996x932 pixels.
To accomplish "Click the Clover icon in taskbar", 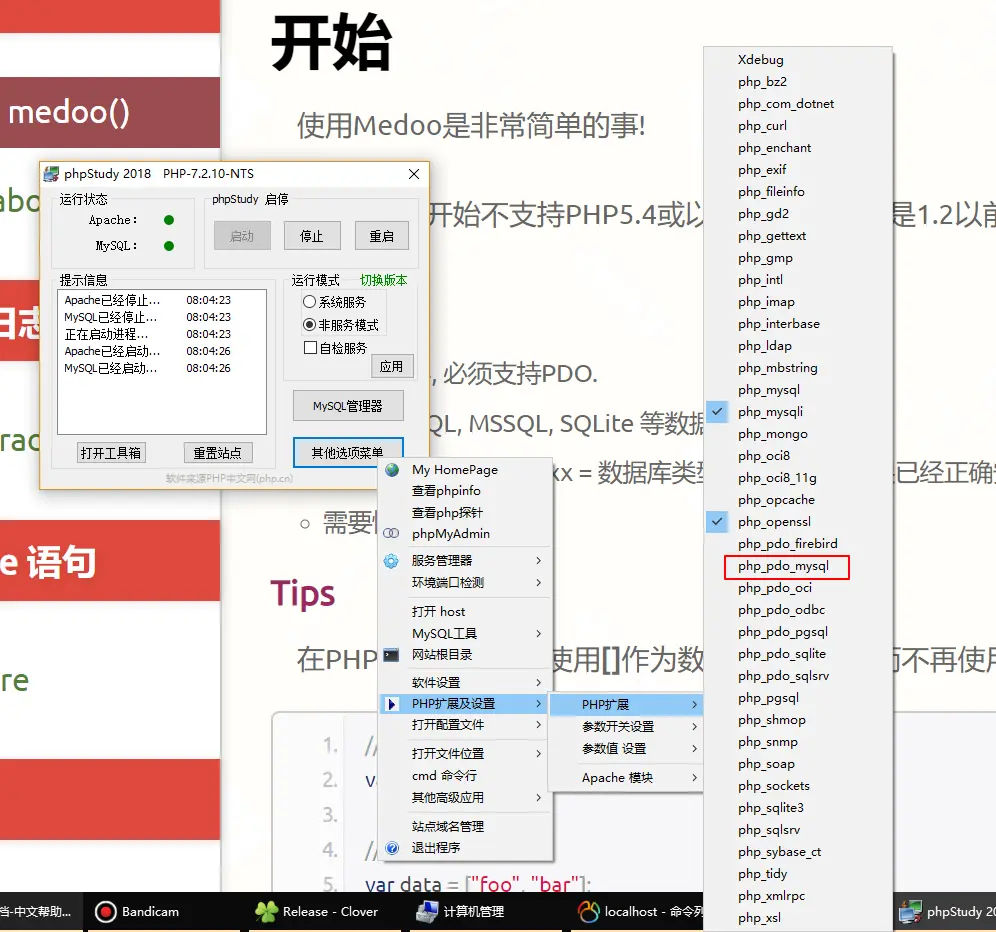I will [266, 912].
